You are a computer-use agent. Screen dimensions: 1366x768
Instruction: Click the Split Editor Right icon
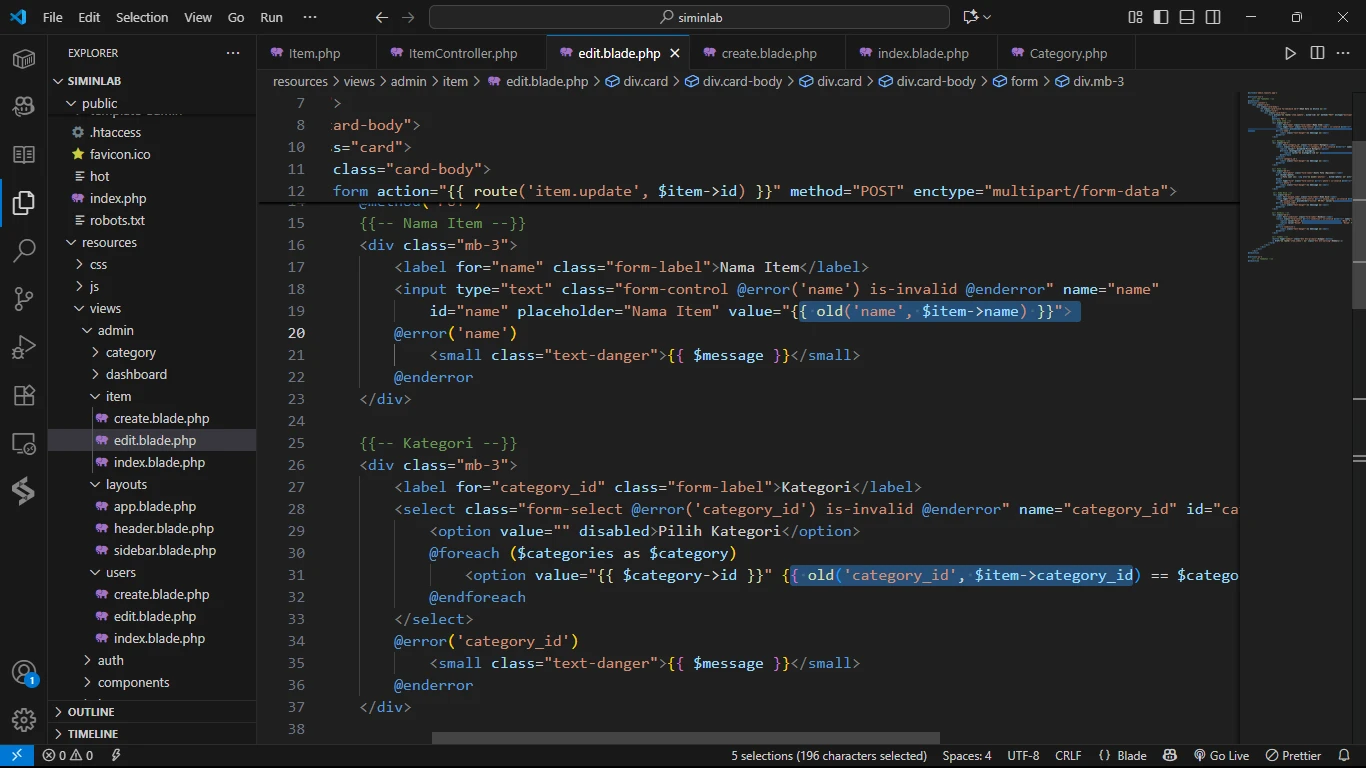click(1317, 53)
